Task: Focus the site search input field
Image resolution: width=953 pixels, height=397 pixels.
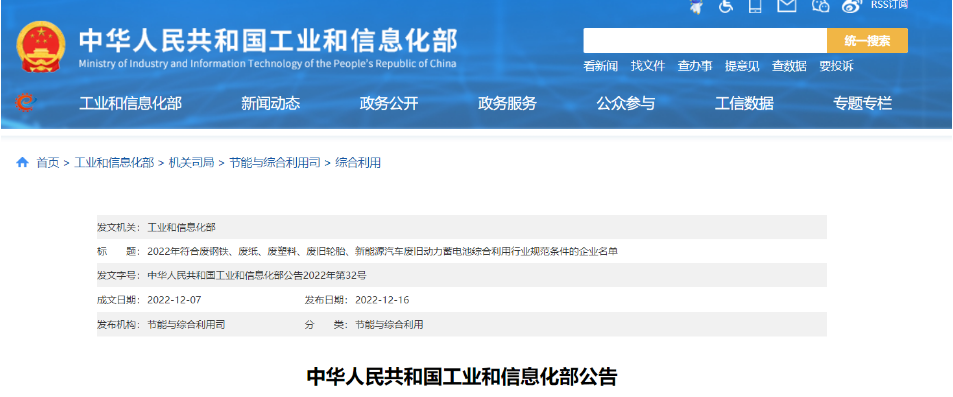Action: [x=705, y=41]
